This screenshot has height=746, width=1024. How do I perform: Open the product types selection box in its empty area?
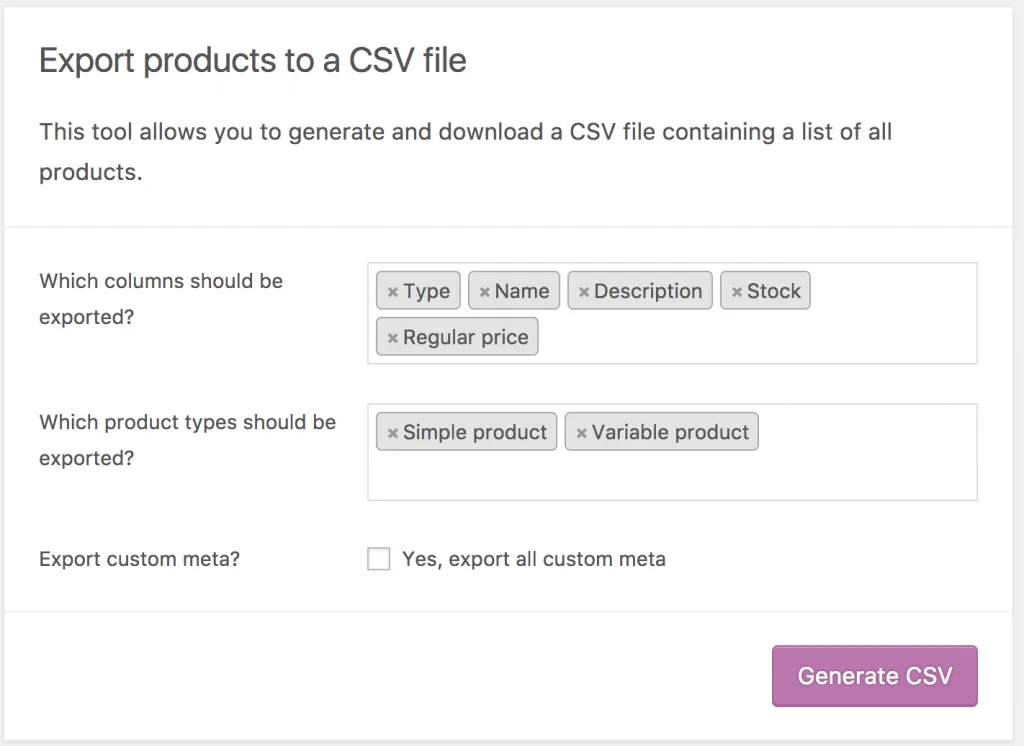[670, 475]
